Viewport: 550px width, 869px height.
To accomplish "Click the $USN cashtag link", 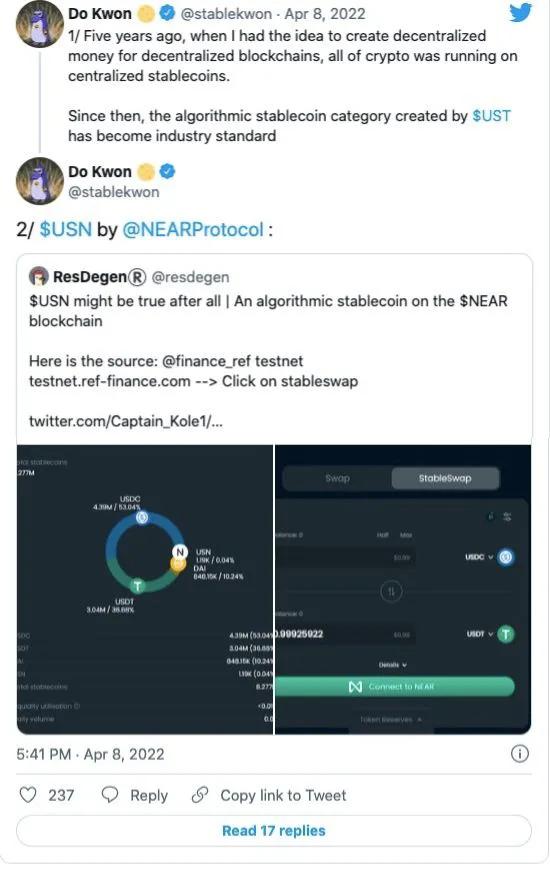I will coord(65,229).
